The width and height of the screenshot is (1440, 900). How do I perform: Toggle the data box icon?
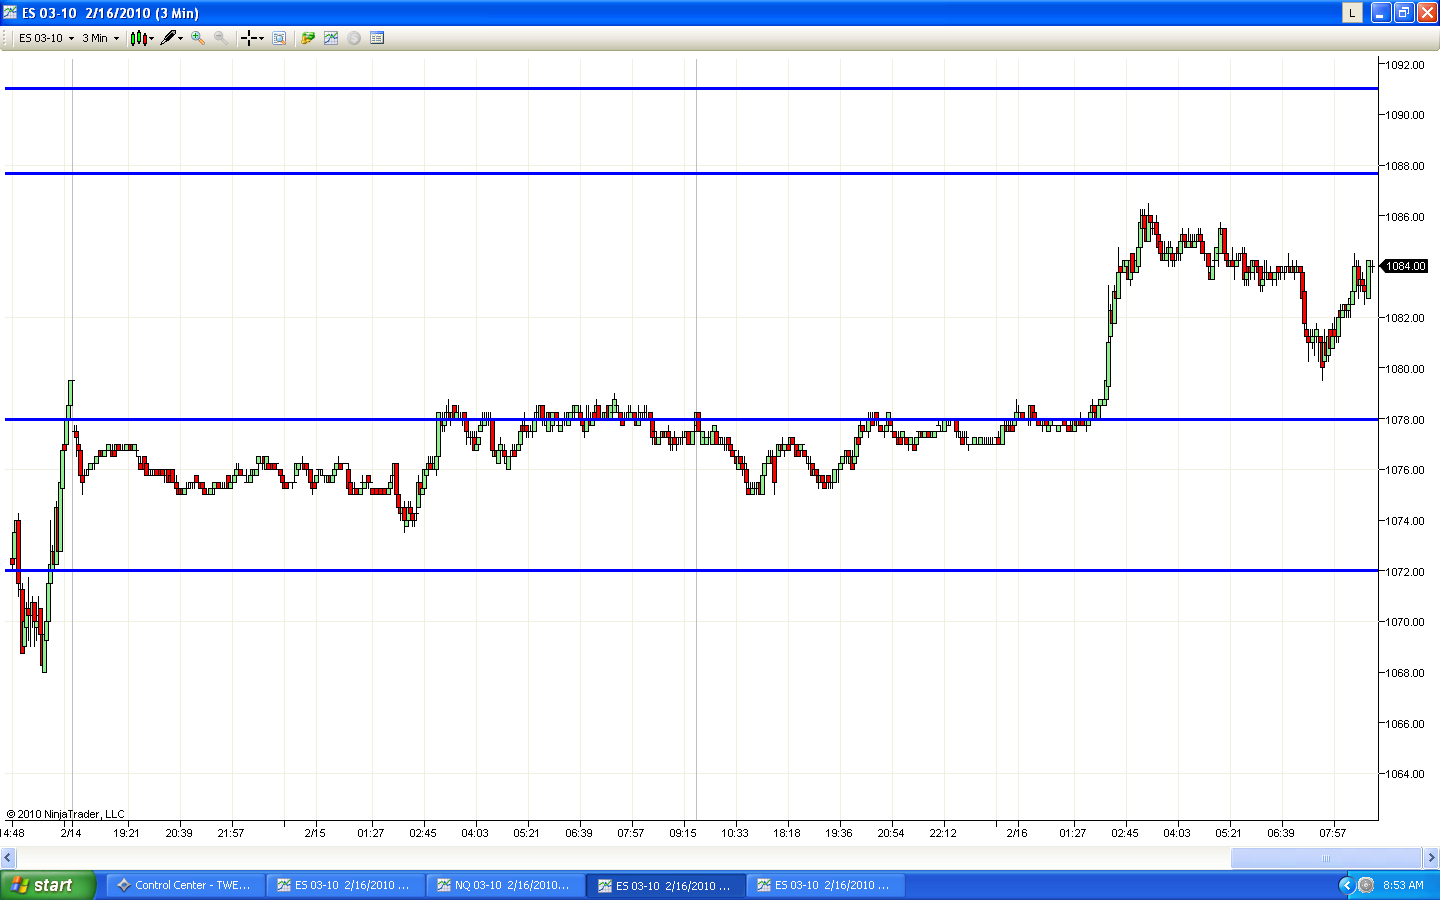pyautogui.click(x=279, y=38)
